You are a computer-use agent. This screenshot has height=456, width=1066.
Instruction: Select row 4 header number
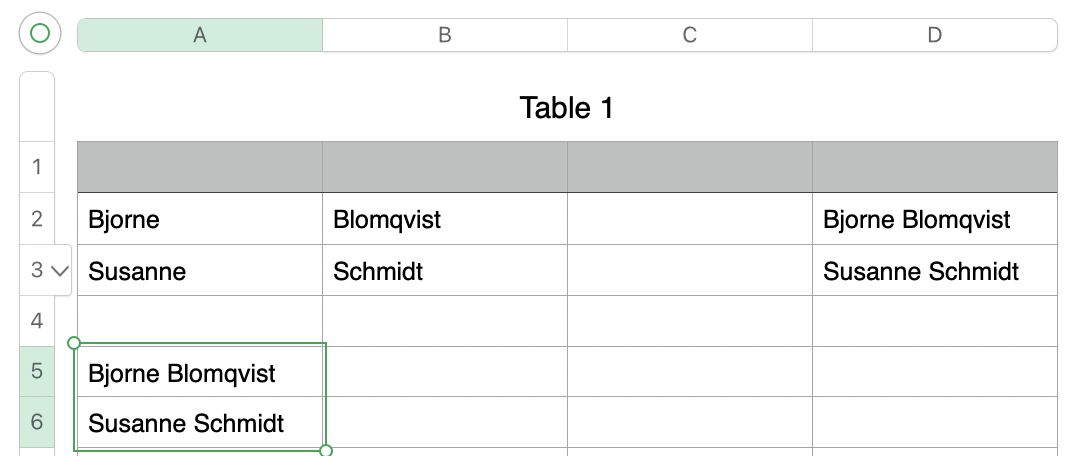(37, 321)
